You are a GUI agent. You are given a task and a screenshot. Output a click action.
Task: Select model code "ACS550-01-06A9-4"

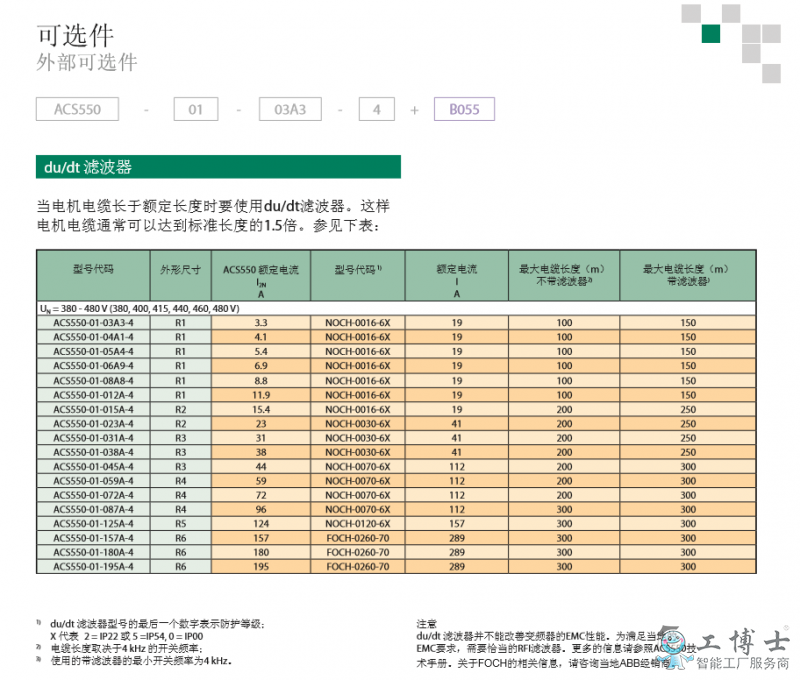(x=93, y=366)
